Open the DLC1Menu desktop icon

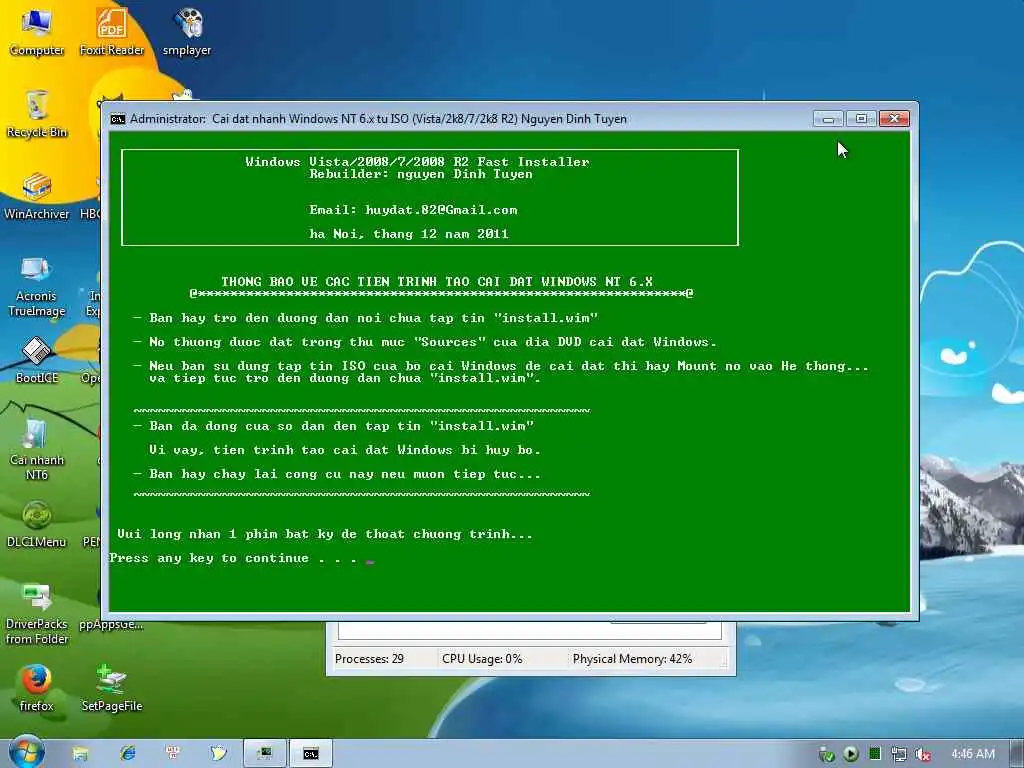(37, 524)
